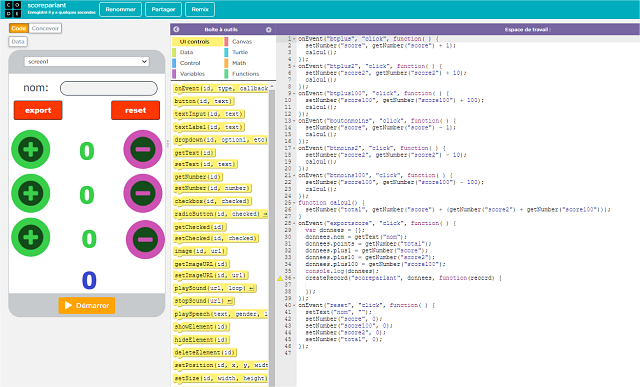
Task: Select the Control toolbox category
Action: (x=197, y=63)
